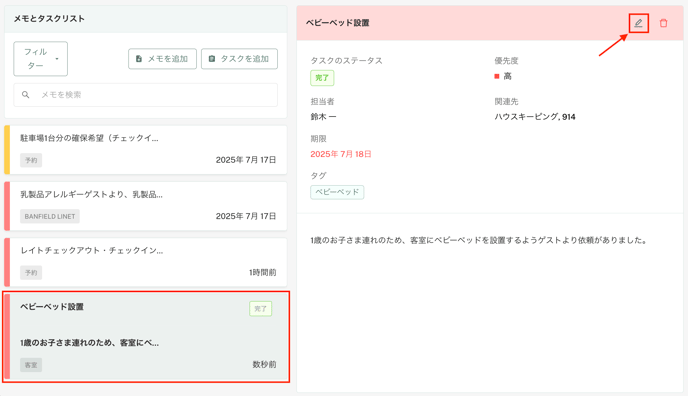Click the pencil edit icon for ベビーベッド設置
Viewport: 688px width, 396px height.
[x=638, y=23]
